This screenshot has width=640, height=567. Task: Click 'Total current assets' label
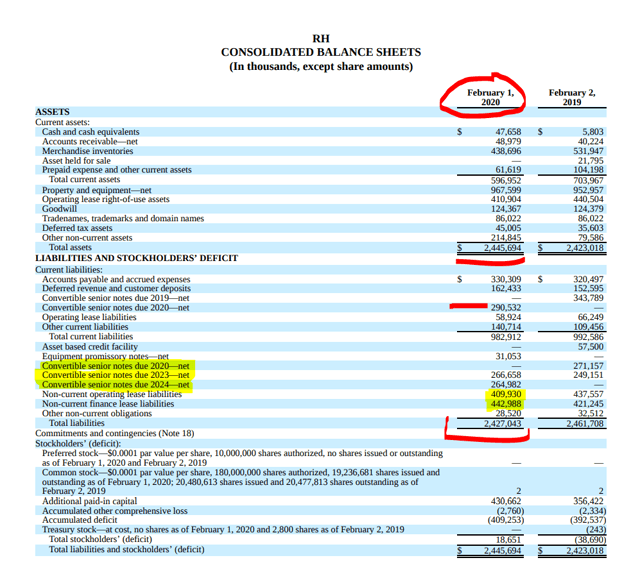(x=84, y=180)
